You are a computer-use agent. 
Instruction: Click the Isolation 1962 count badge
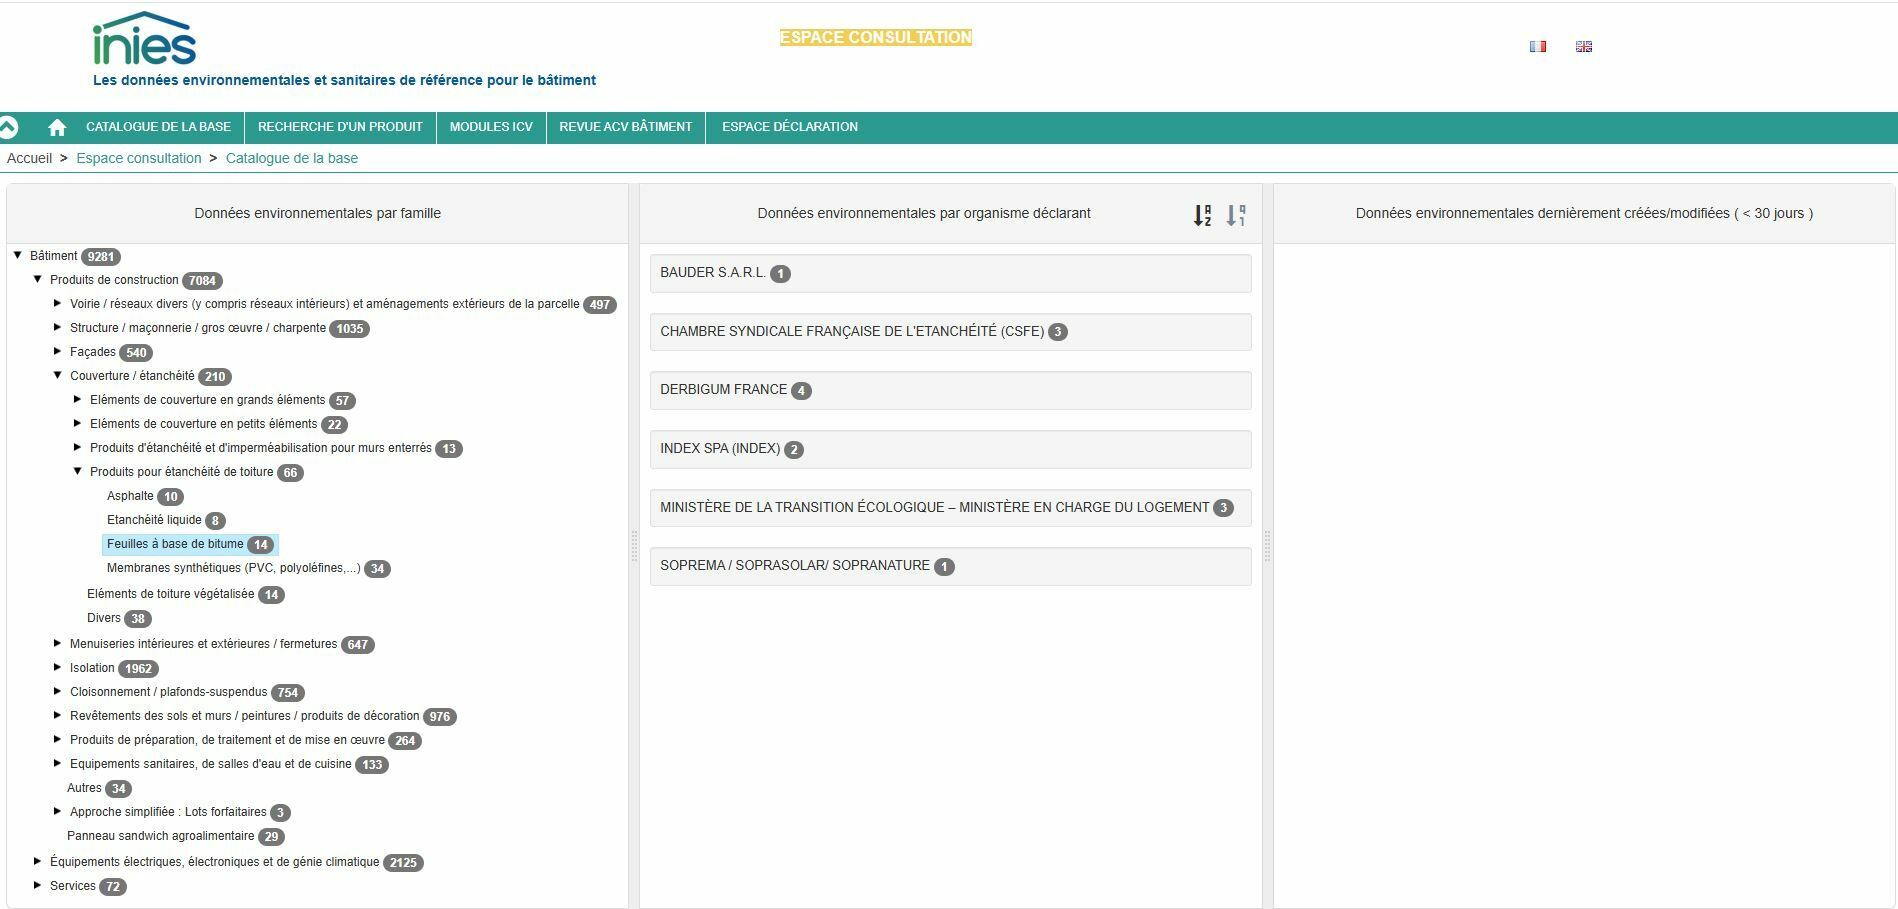point(138,669)
